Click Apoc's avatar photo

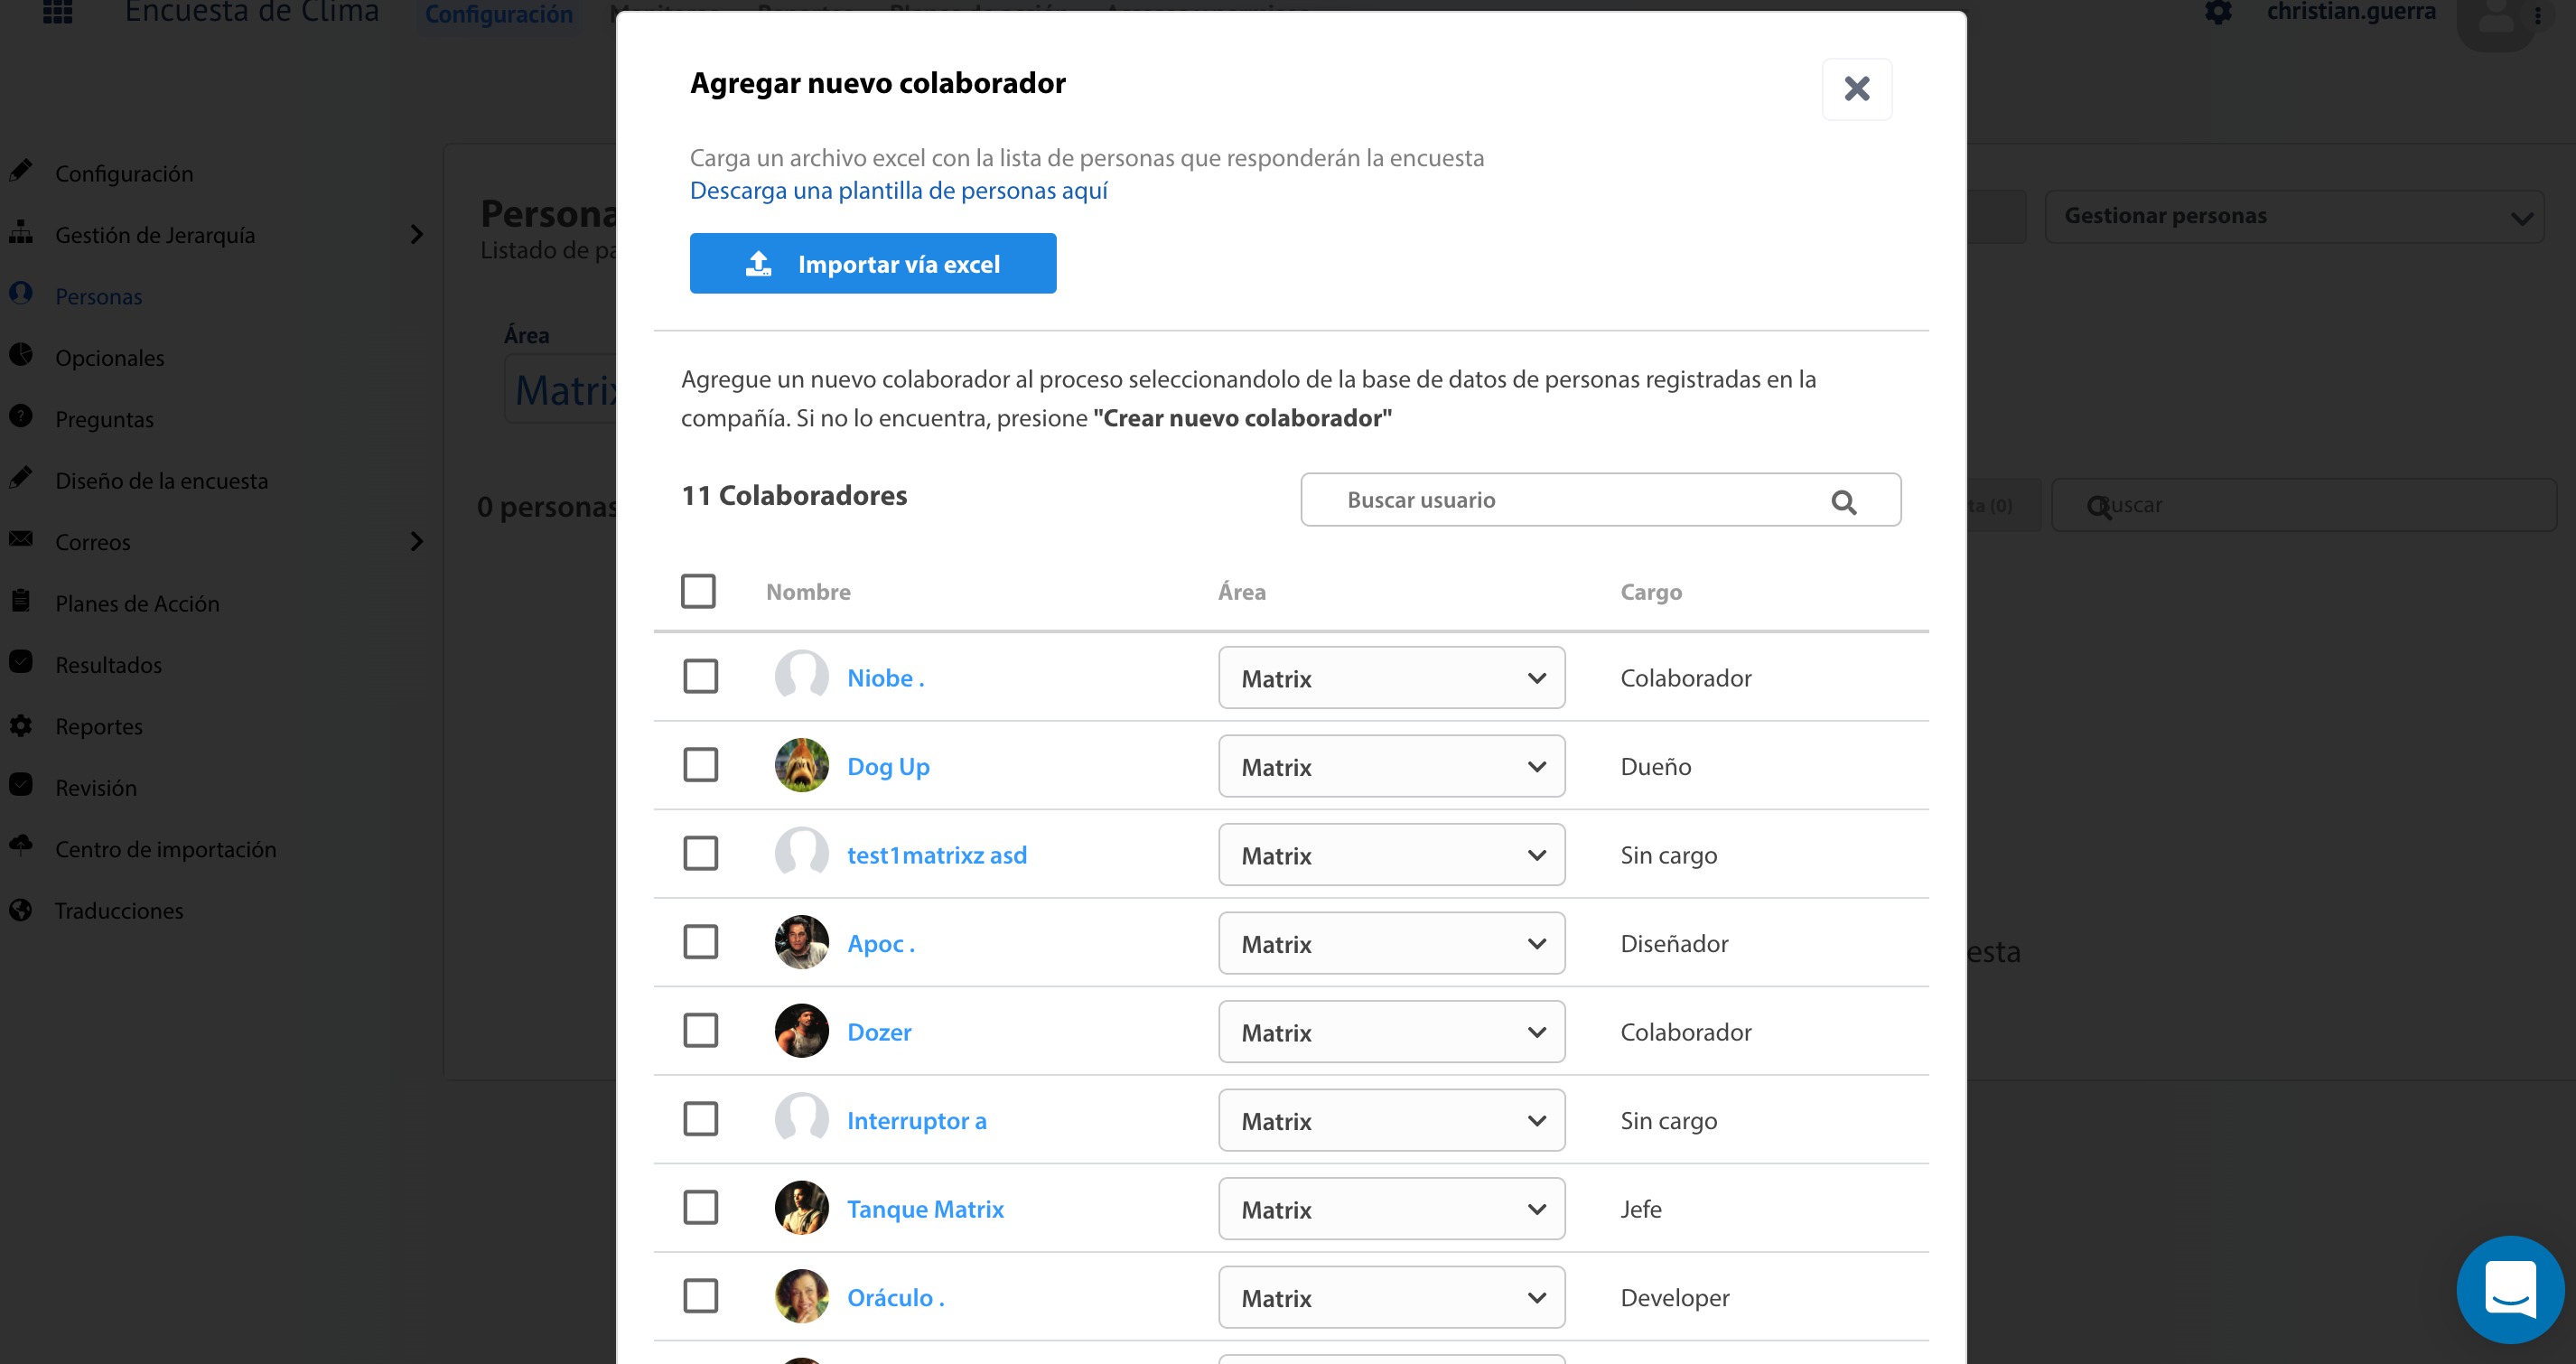click(801, 943)
